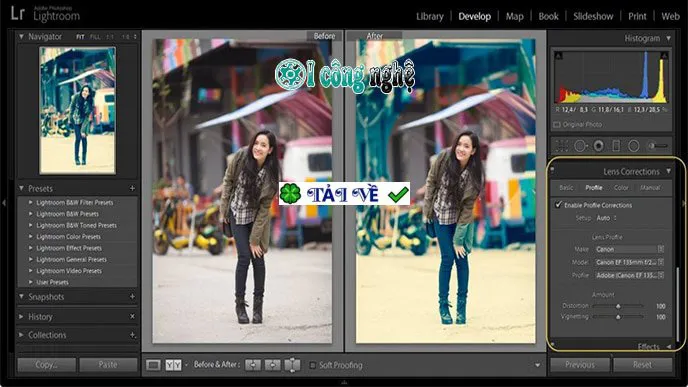The image size is (688, 387).
Task: Select the Graduated Filter tool
Action: [616, 145]
